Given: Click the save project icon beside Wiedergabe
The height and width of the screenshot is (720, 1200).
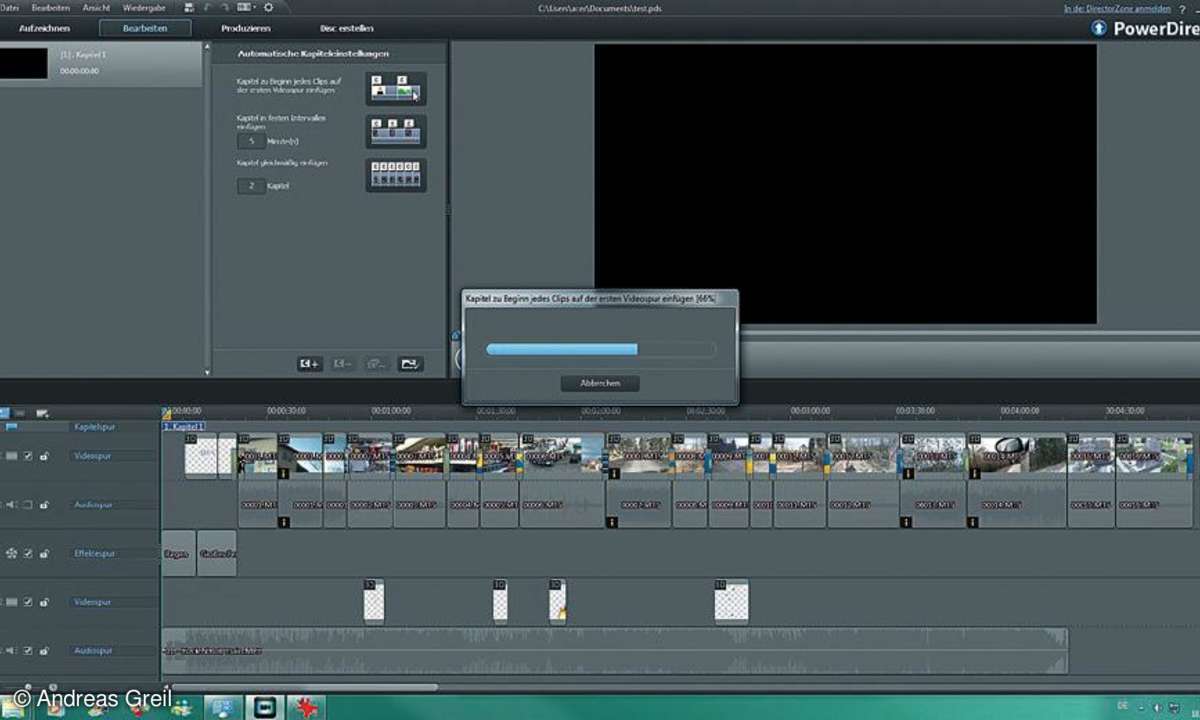Looking at the screenshot, I should pyautogui.click(x=187, y=7).
